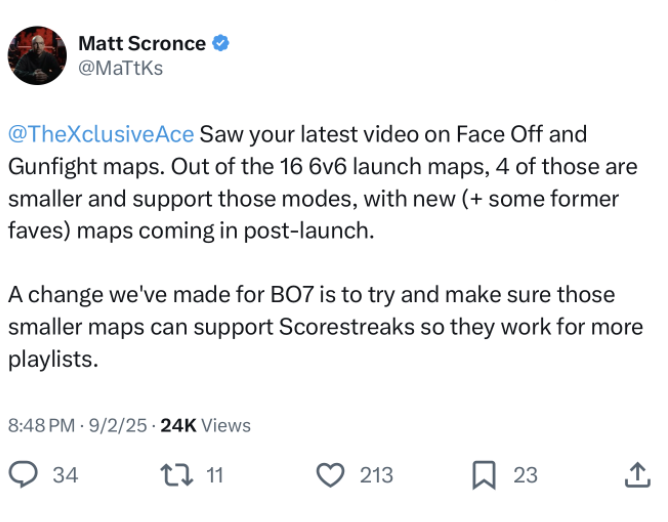
Task: Repost the tweet using the retweet arrows icon
Action: point(176,475)
